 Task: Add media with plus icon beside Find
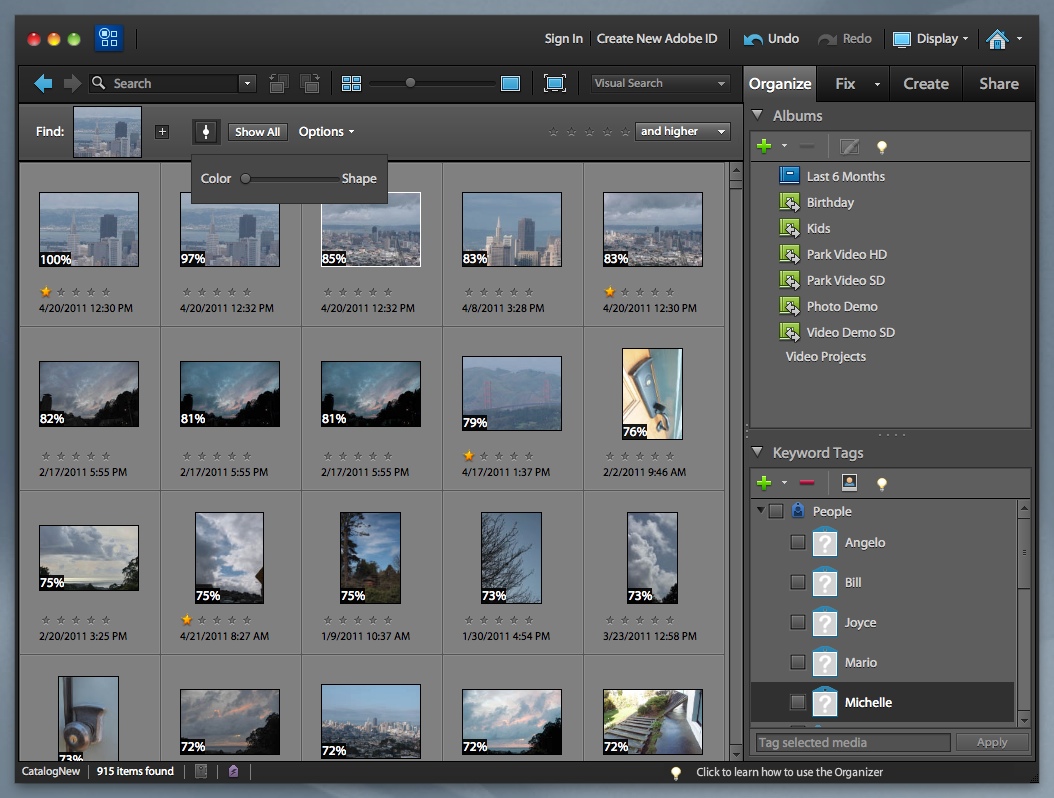point(163,132)
